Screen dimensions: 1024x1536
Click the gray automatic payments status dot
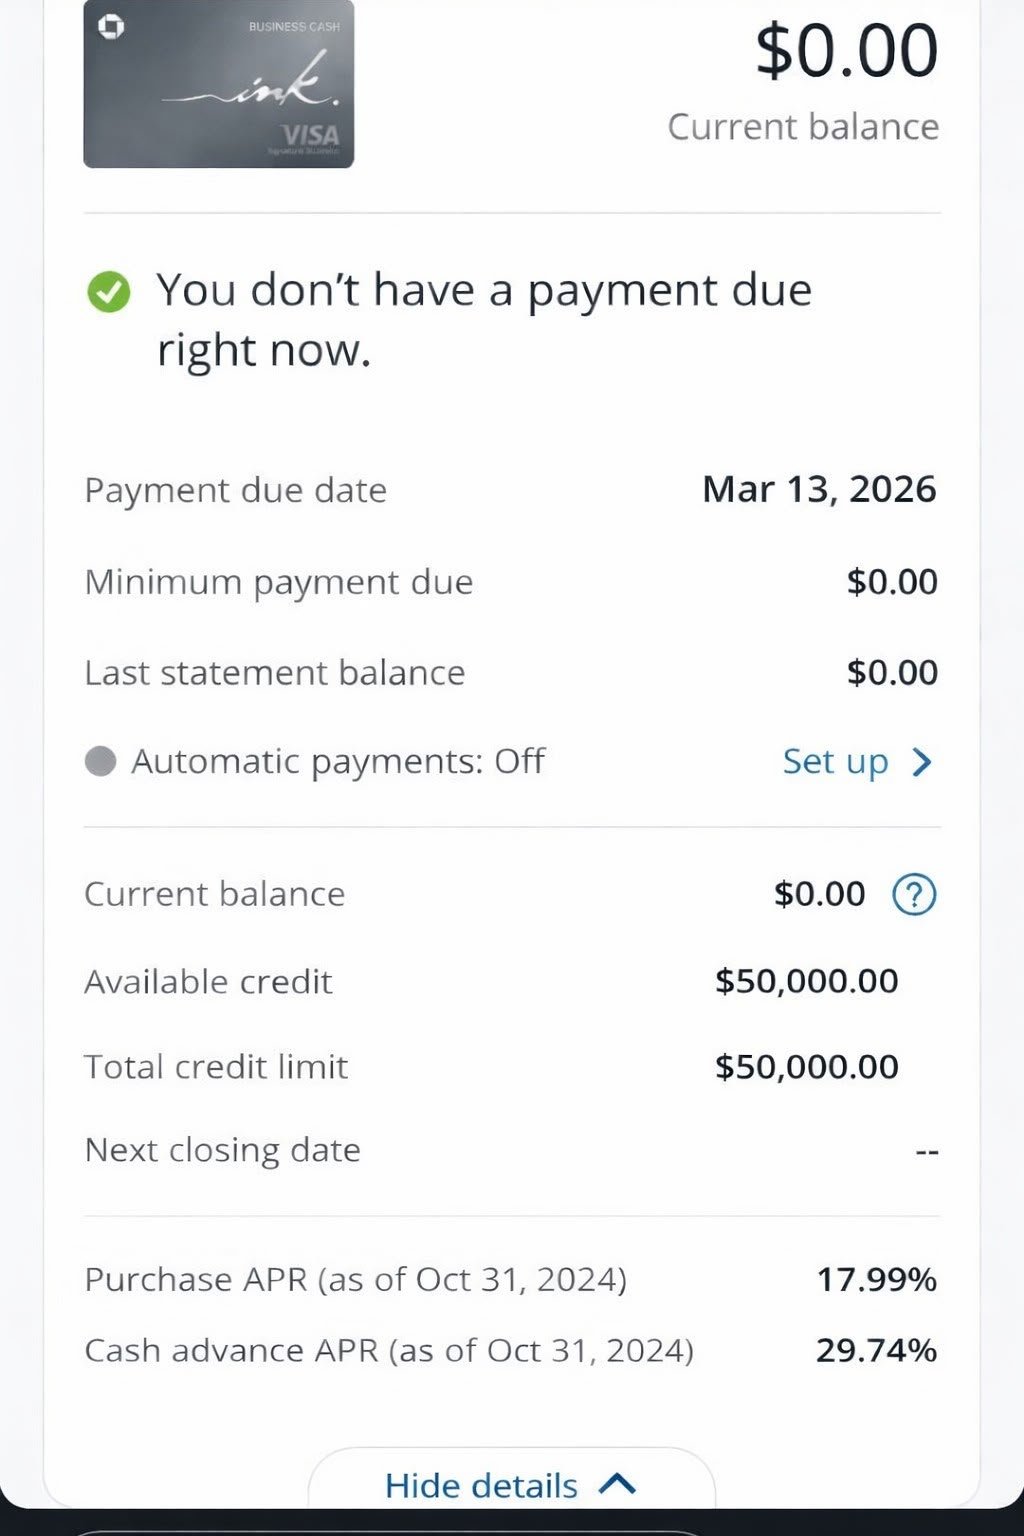(x=100, y=762)
